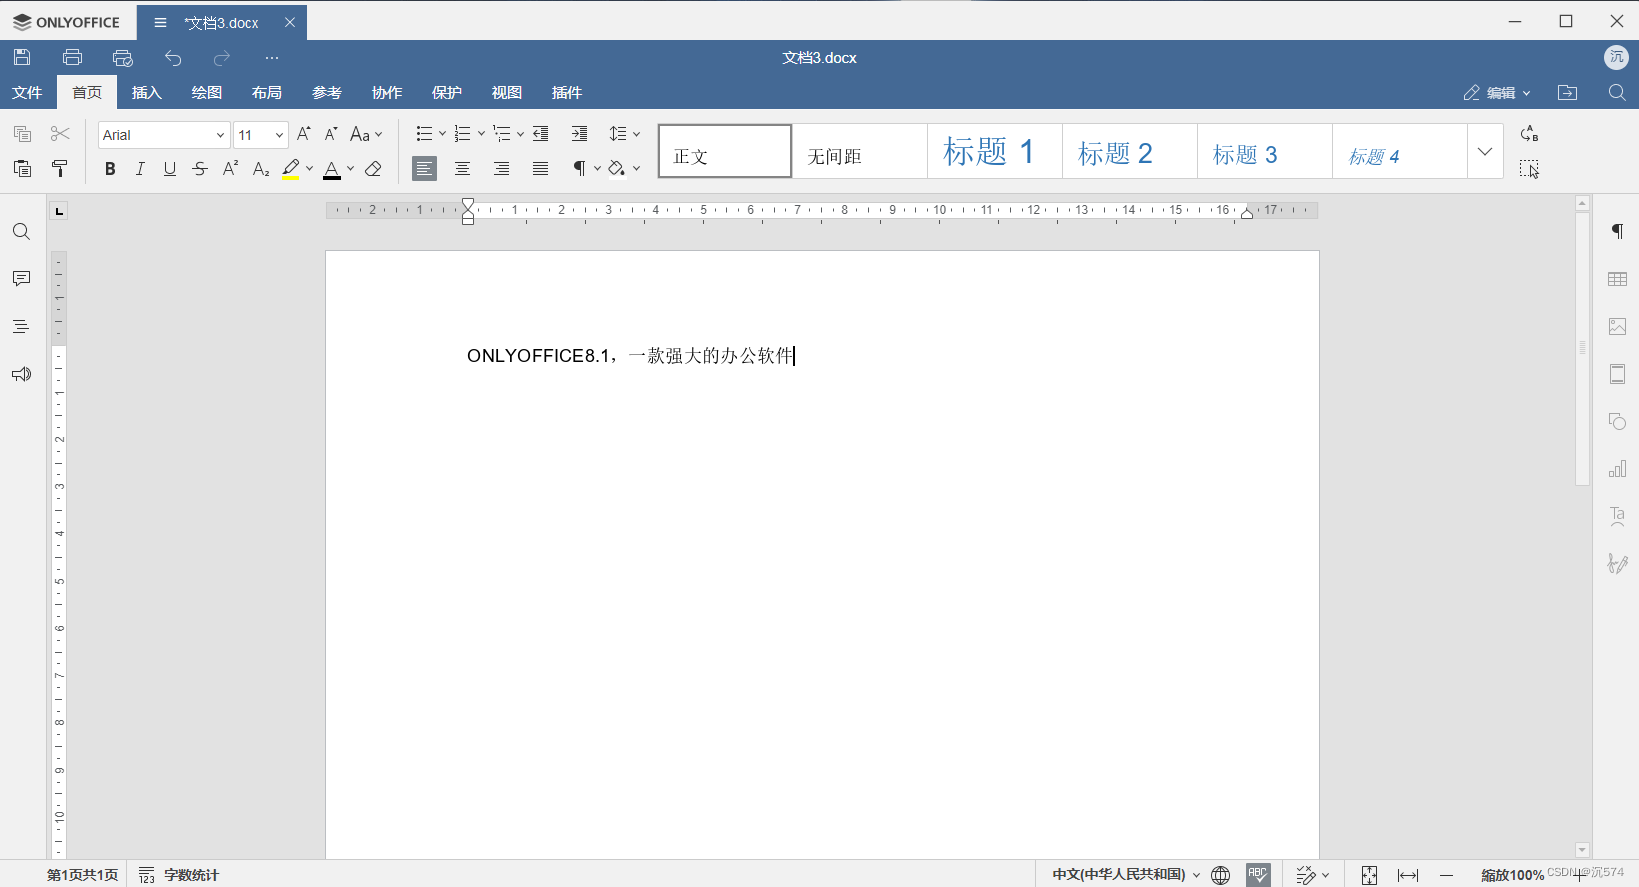The height and width of the screenshot is (887, 1639).
Task: Toggle strikethrough formatting
Action: tap(200, 169)
